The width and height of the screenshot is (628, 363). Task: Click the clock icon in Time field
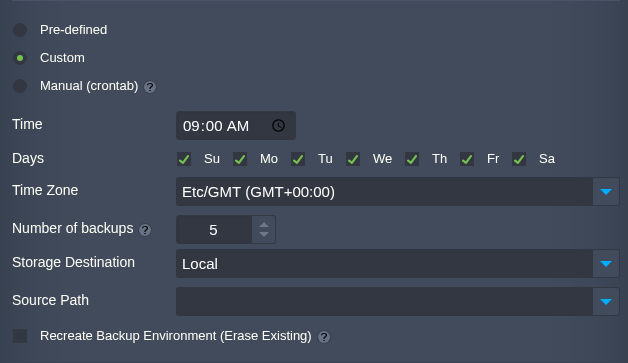click(x=278, y=126)
